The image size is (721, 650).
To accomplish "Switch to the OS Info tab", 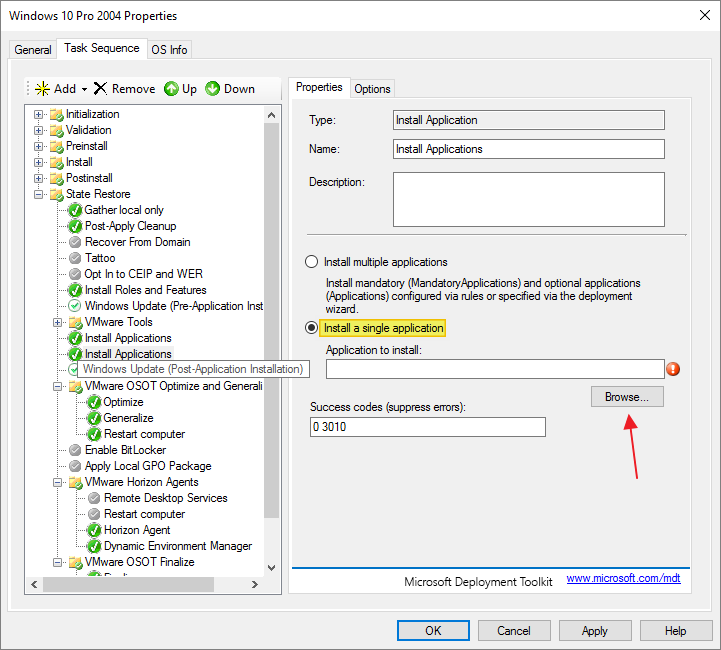I will (x=169, y=50).
